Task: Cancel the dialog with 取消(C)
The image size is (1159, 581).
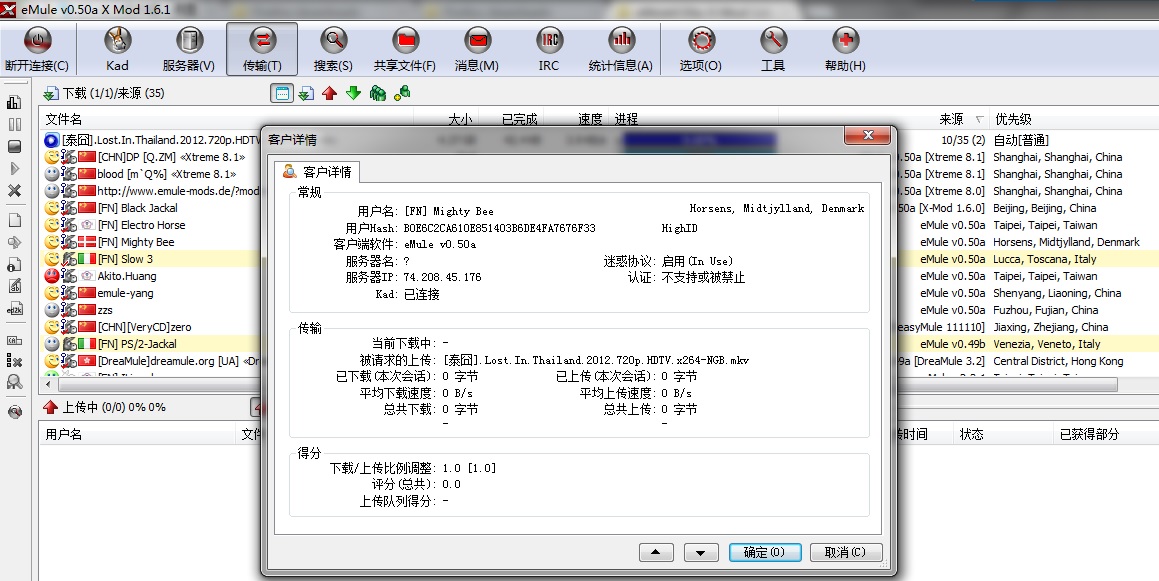Action: point(846,552)
